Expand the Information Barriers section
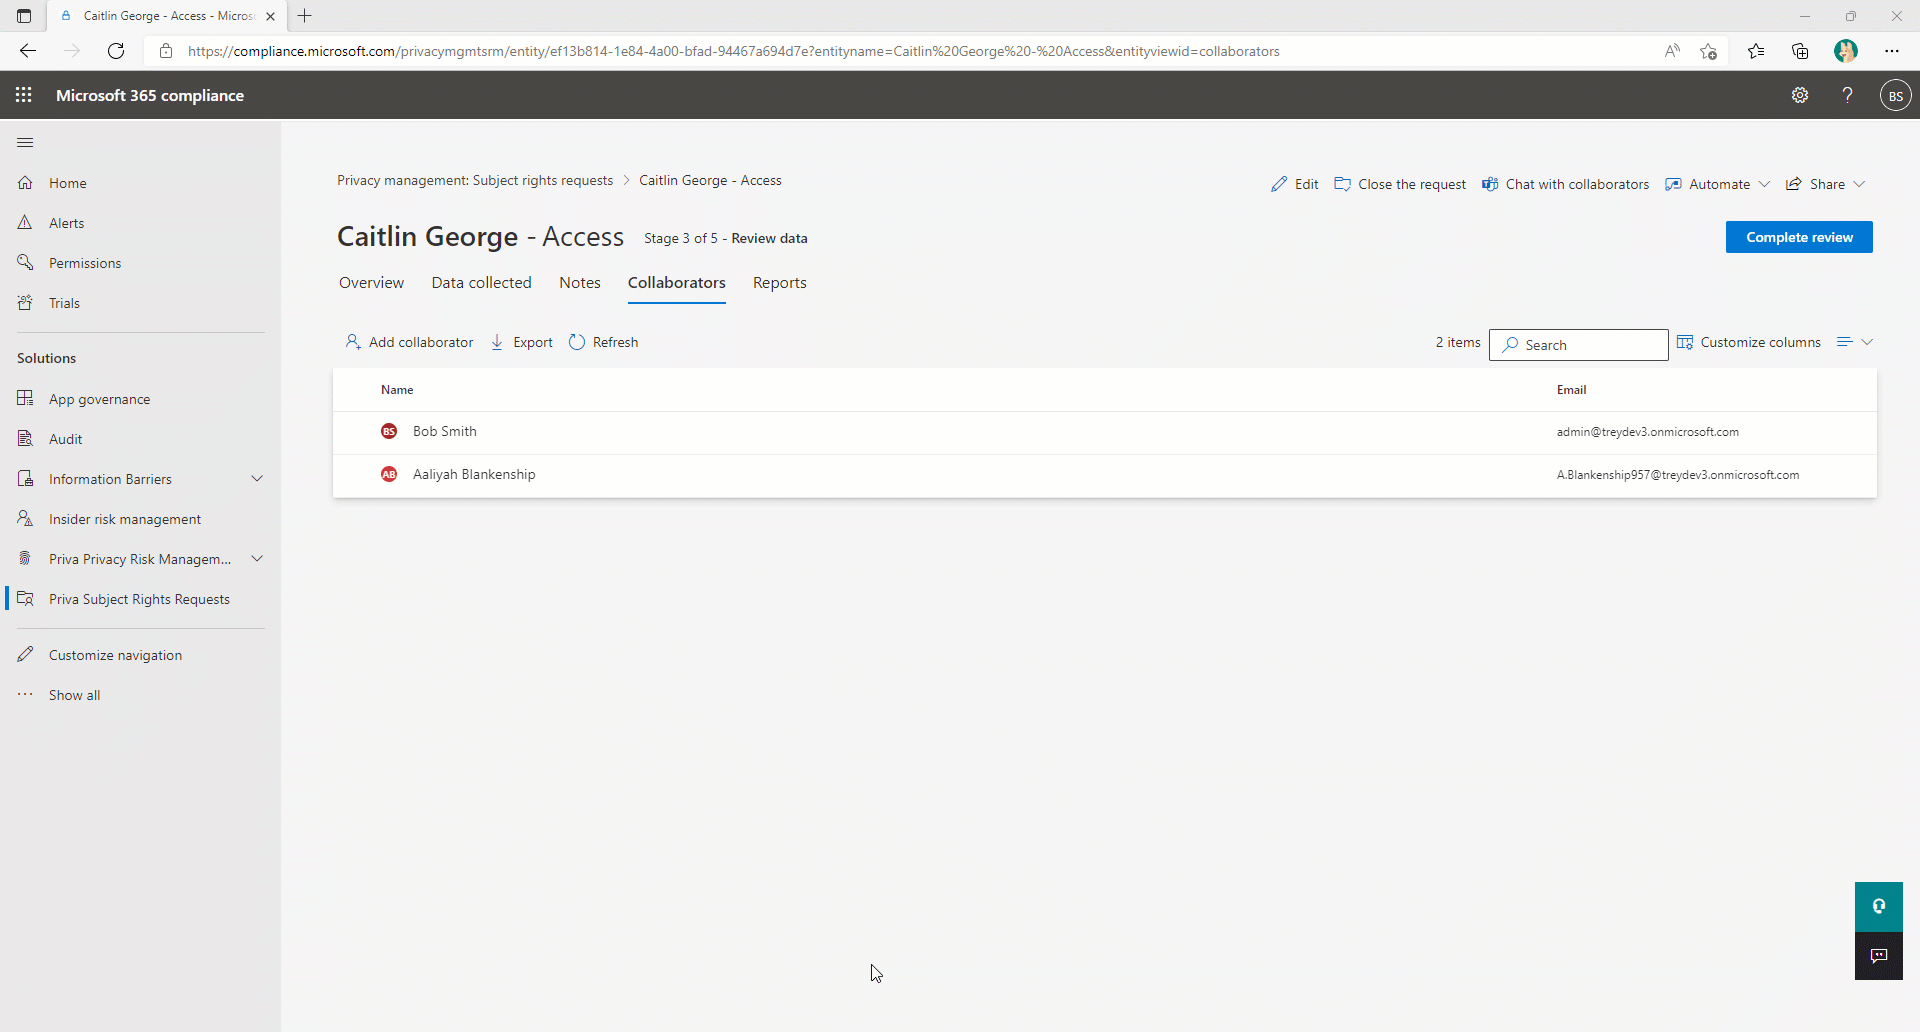The width and height of the screenshot is (1920, 1032). 257,478
